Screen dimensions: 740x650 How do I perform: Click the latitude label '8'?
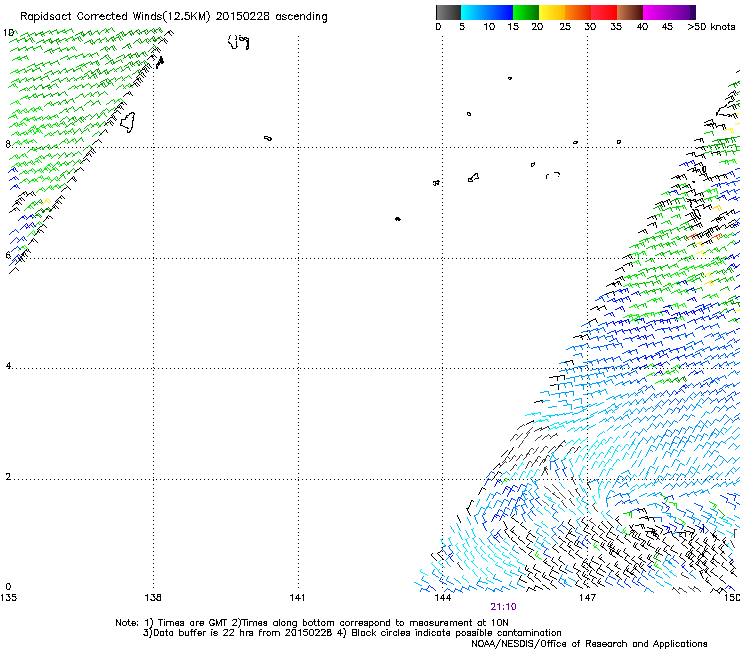(8, 144)
